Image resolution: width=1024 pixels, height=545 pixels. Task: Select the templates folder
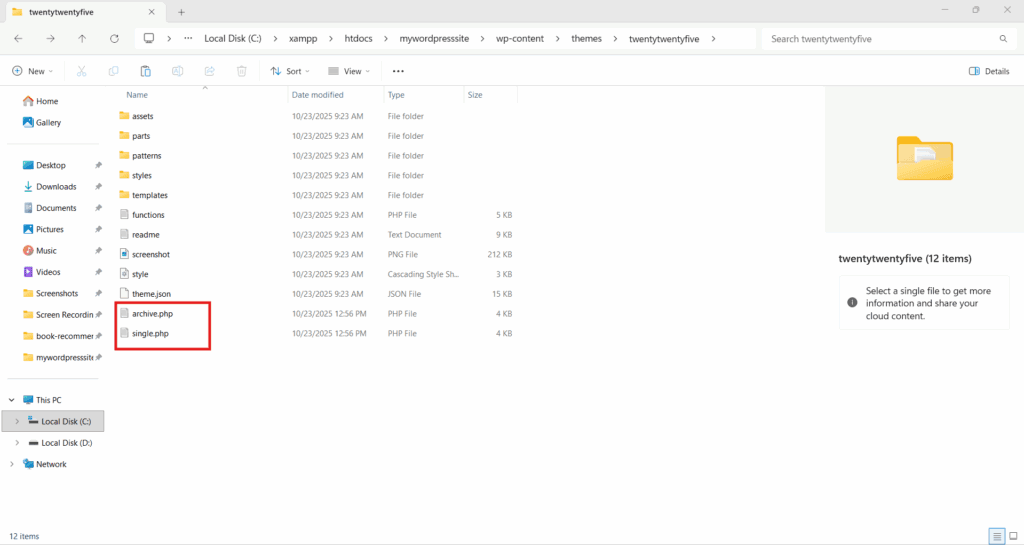pyautogui.click(x=150, y=195)
